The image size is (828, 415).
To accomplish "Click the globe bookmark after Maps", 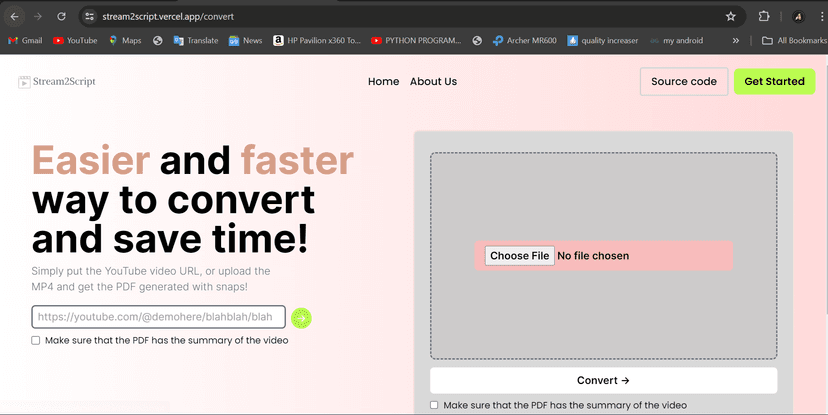I will [157, 41].
